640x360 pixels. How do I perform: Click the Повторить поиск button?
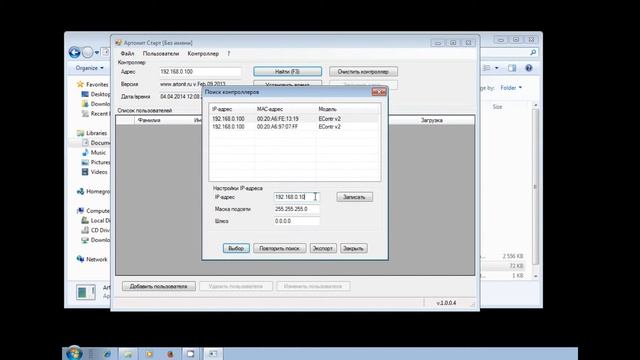tap(280, 248)
